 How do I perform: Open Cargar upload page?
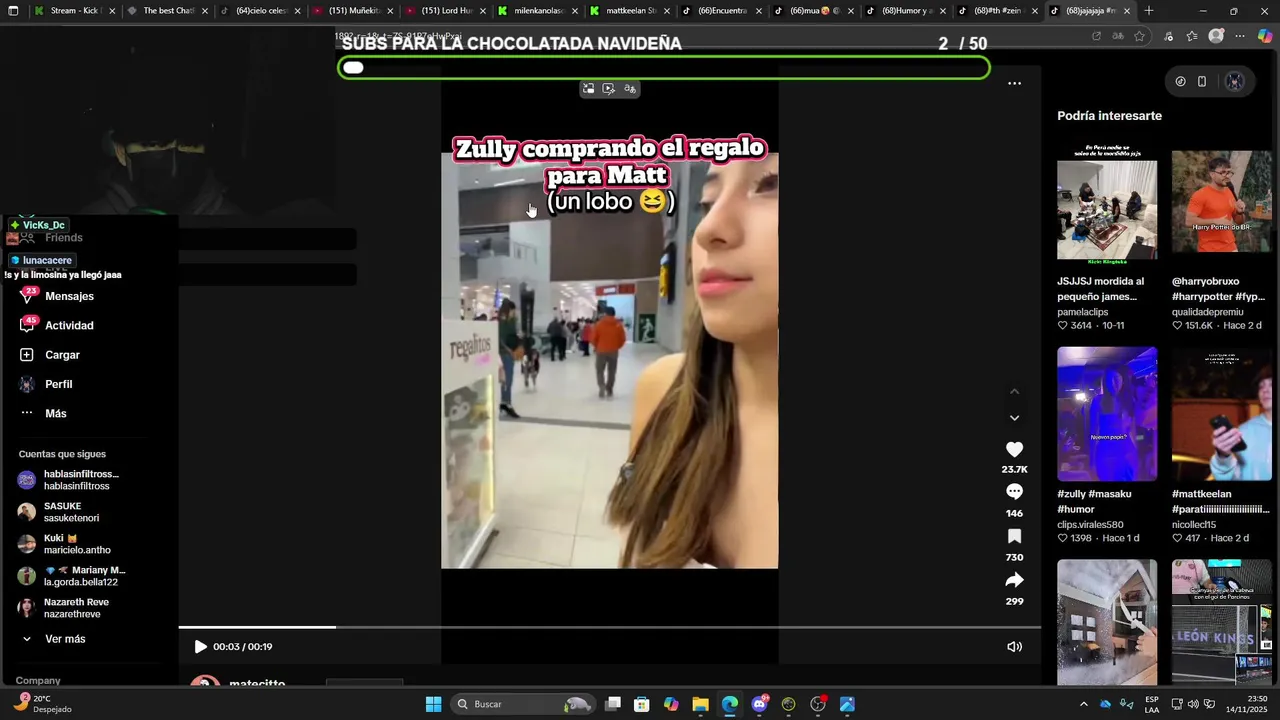[x=50, y=355]
